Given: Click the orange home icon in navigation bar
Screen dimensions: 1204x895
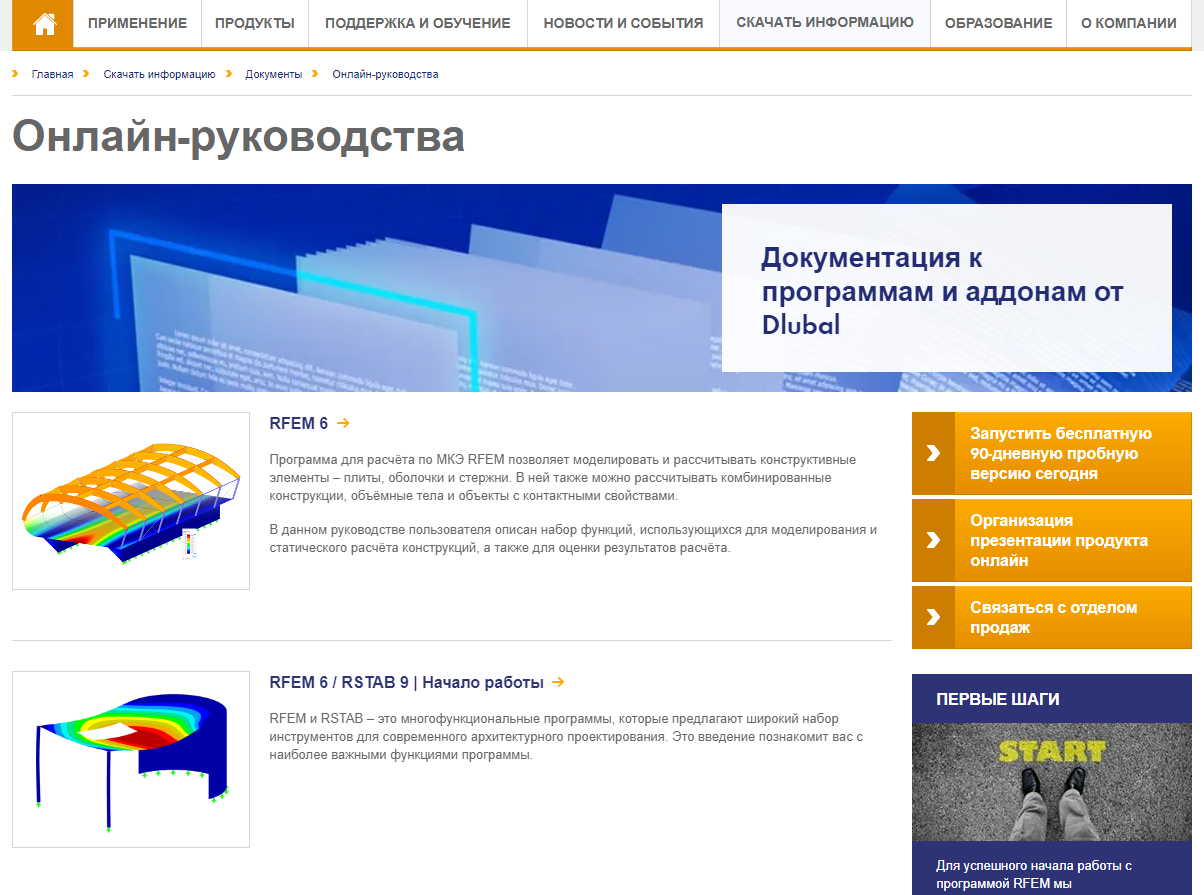Looking at the screenshot, I should [x=42, y=24].
